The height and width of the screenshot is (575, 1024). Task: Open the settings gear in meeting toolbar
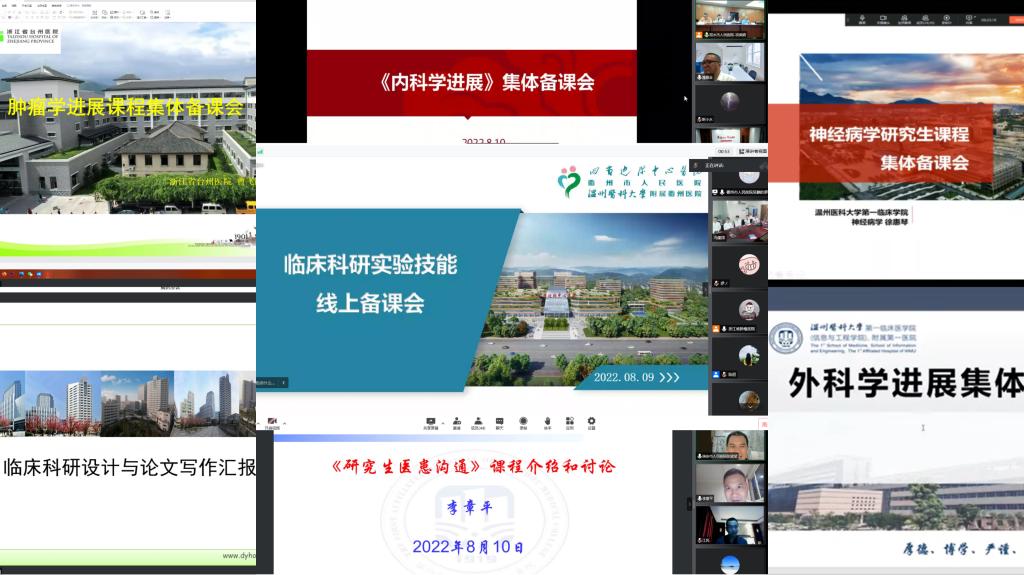click(591, 422)
